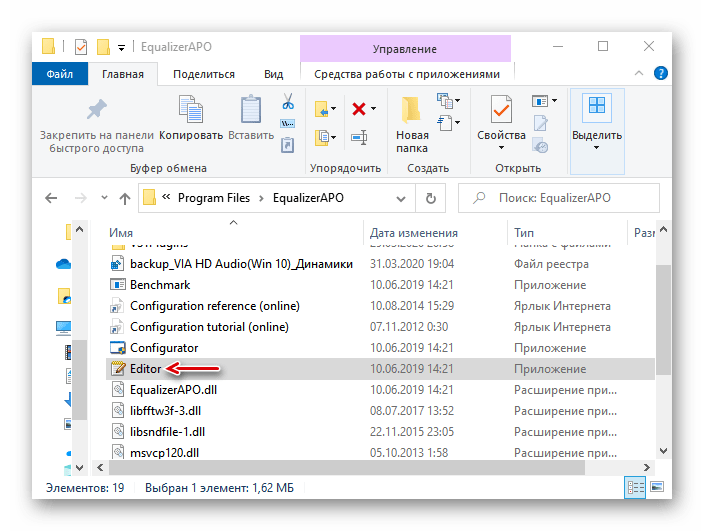Click the red X Delete icon
Screen dimensions: 704x531
coord(359,109)
